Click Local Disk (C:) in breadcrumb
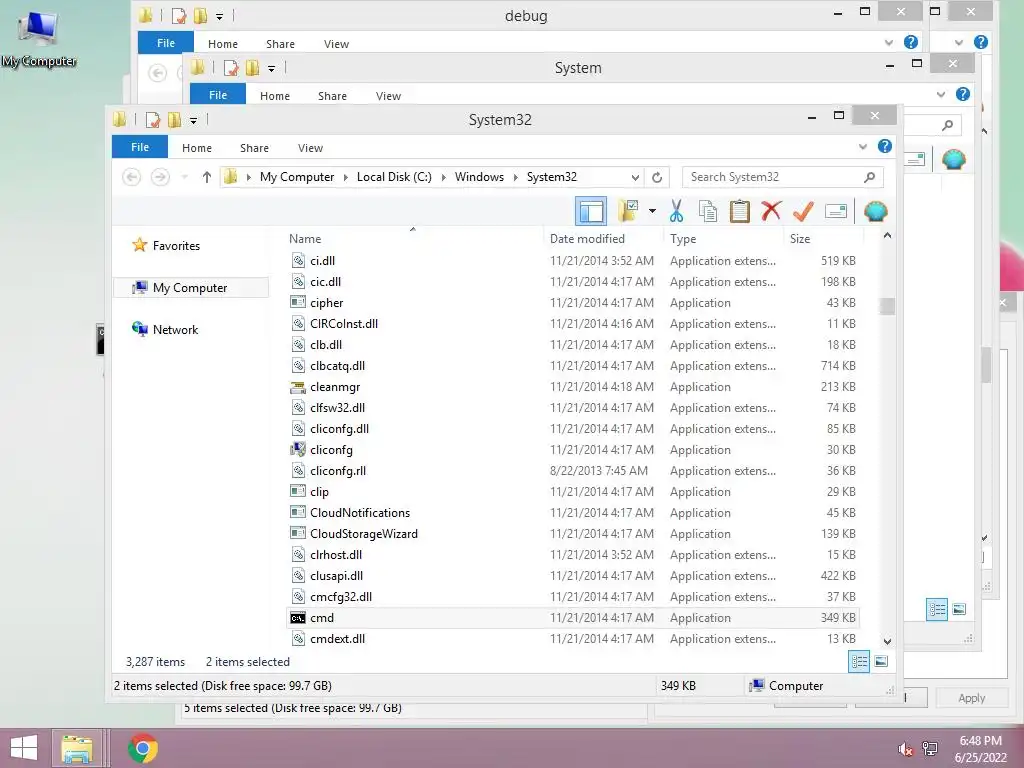This screenshot has height=768, width=1024. coord(394,177)
